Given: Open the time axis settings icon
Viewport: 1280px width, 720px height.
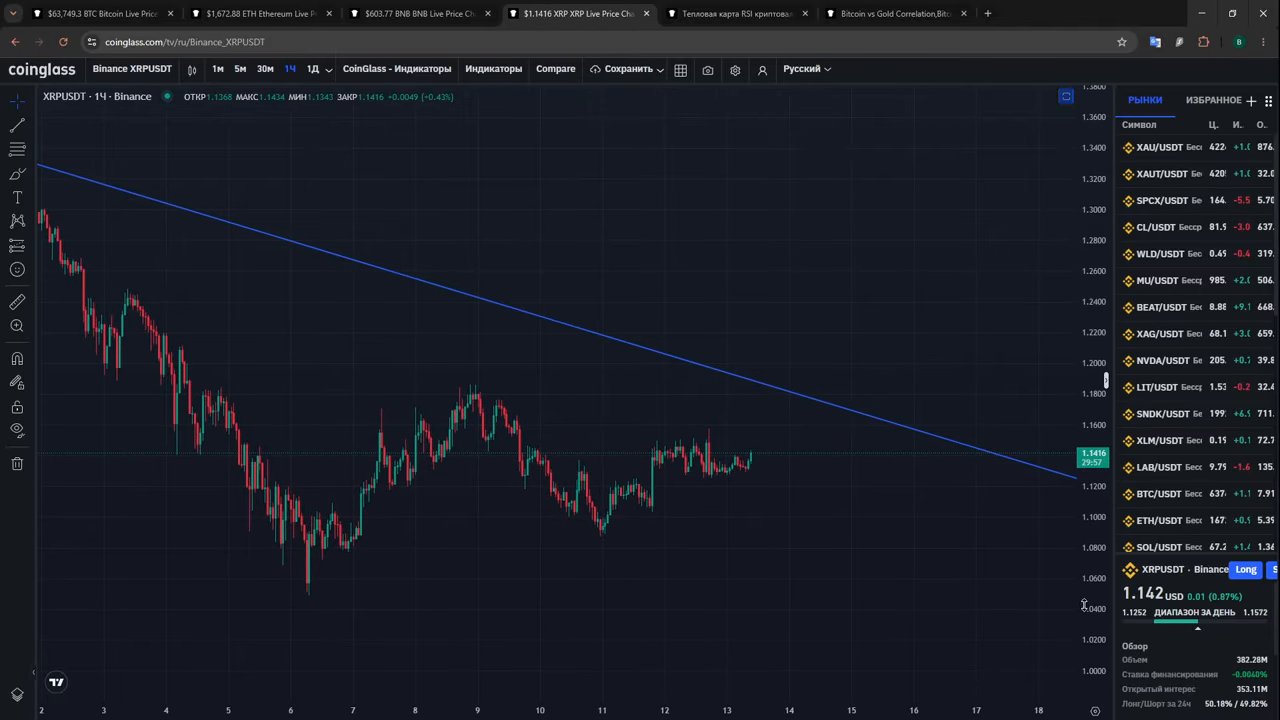Looking at the screenshot, I should [x=1095, y=711].
